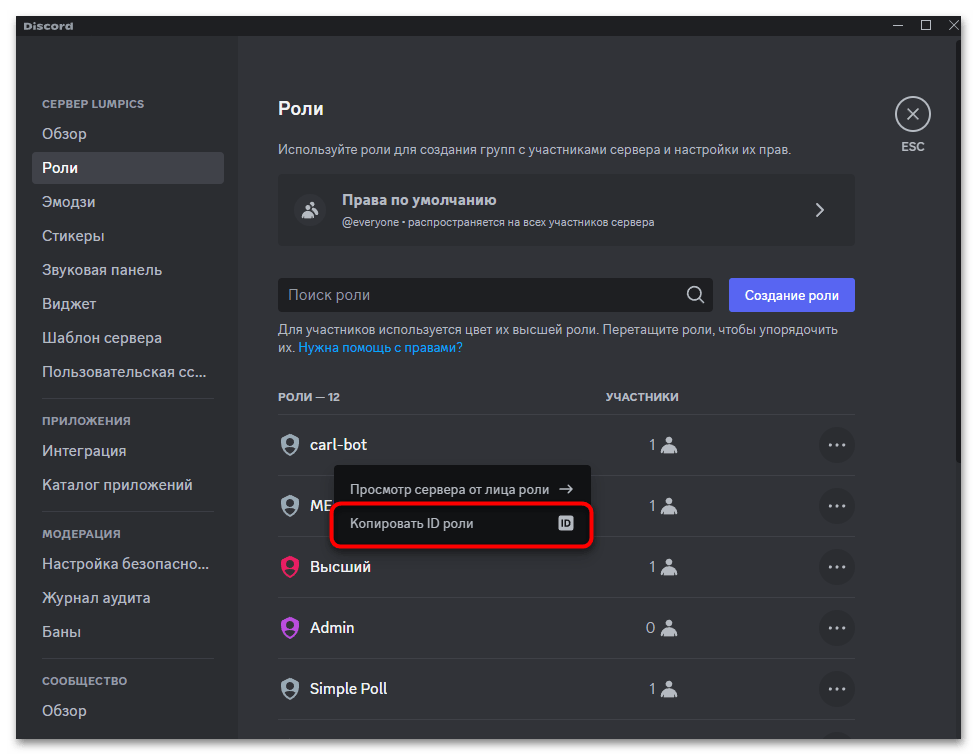The width and height of the screenshot is (977, 755).
Task: Click the ID badge icon in context menu
Action: click(x=565, y=523)
